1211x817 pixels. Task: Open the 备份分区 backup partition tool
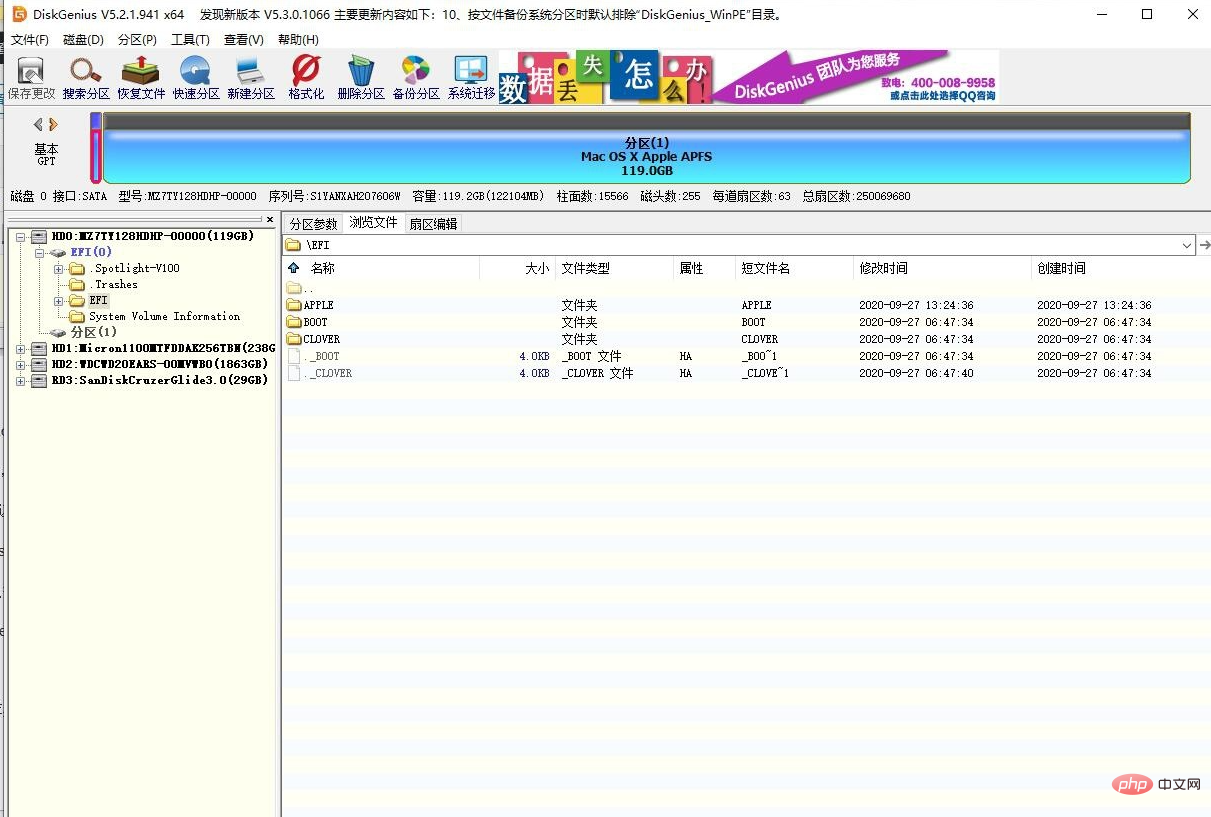415,78
